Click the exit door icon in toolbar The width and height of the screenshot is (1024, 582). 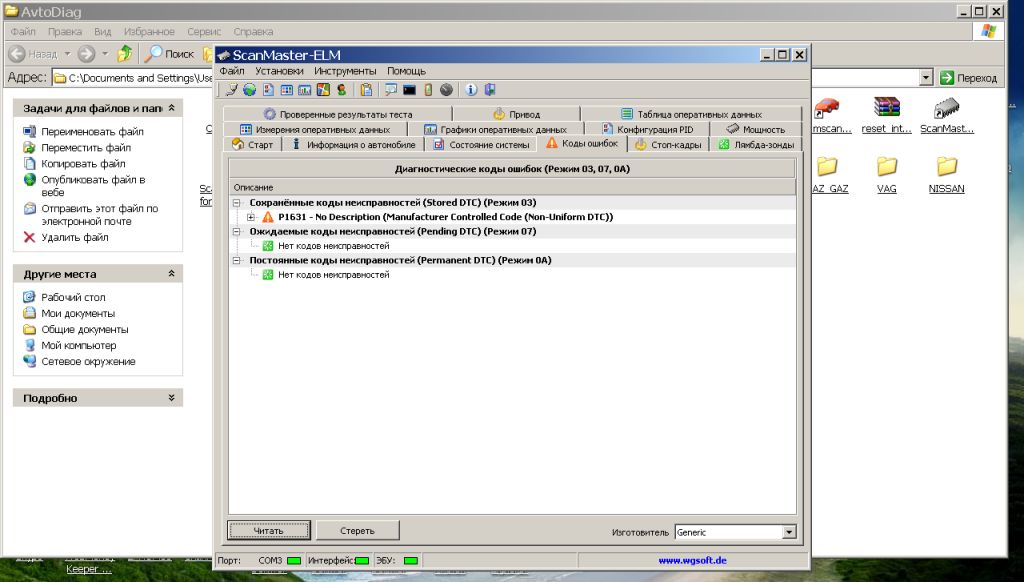(x=487, y=90)
